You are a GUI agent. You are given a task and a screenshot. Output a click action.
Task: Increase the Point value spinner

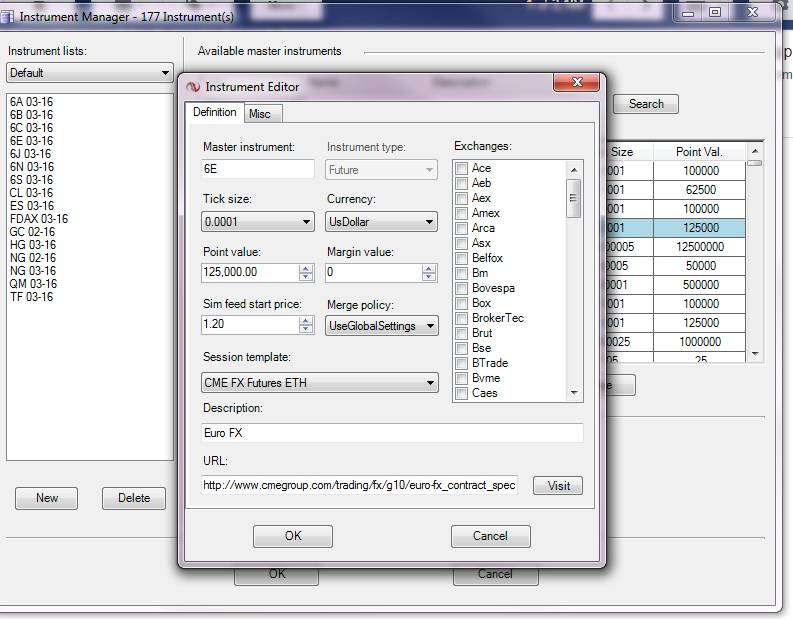coord(305,269)
